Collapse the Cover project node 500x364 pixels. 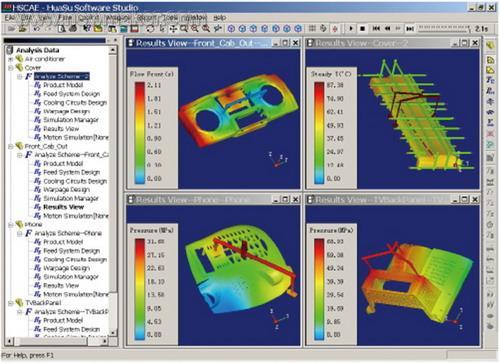point(11,68)
